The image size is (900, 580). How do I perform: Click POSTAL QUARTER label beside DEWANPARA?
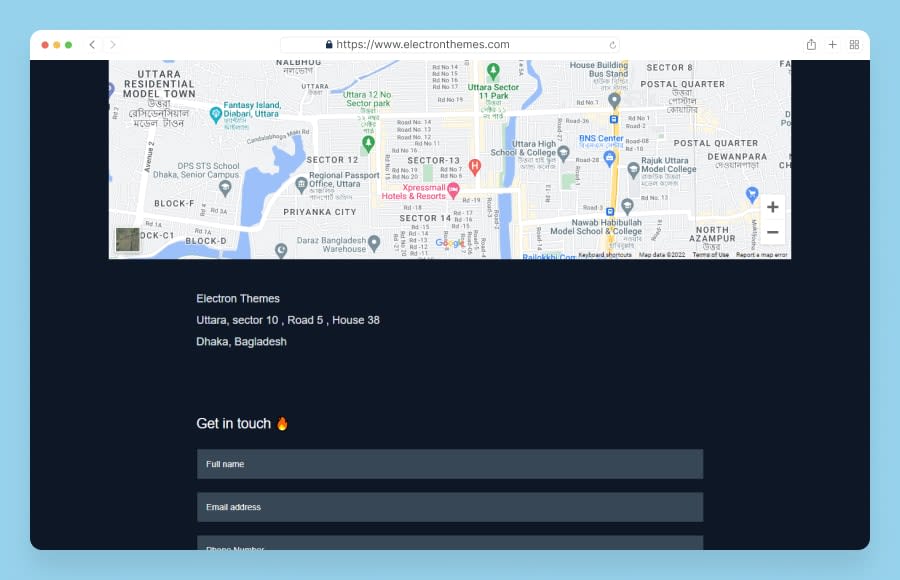click(716, 143)
